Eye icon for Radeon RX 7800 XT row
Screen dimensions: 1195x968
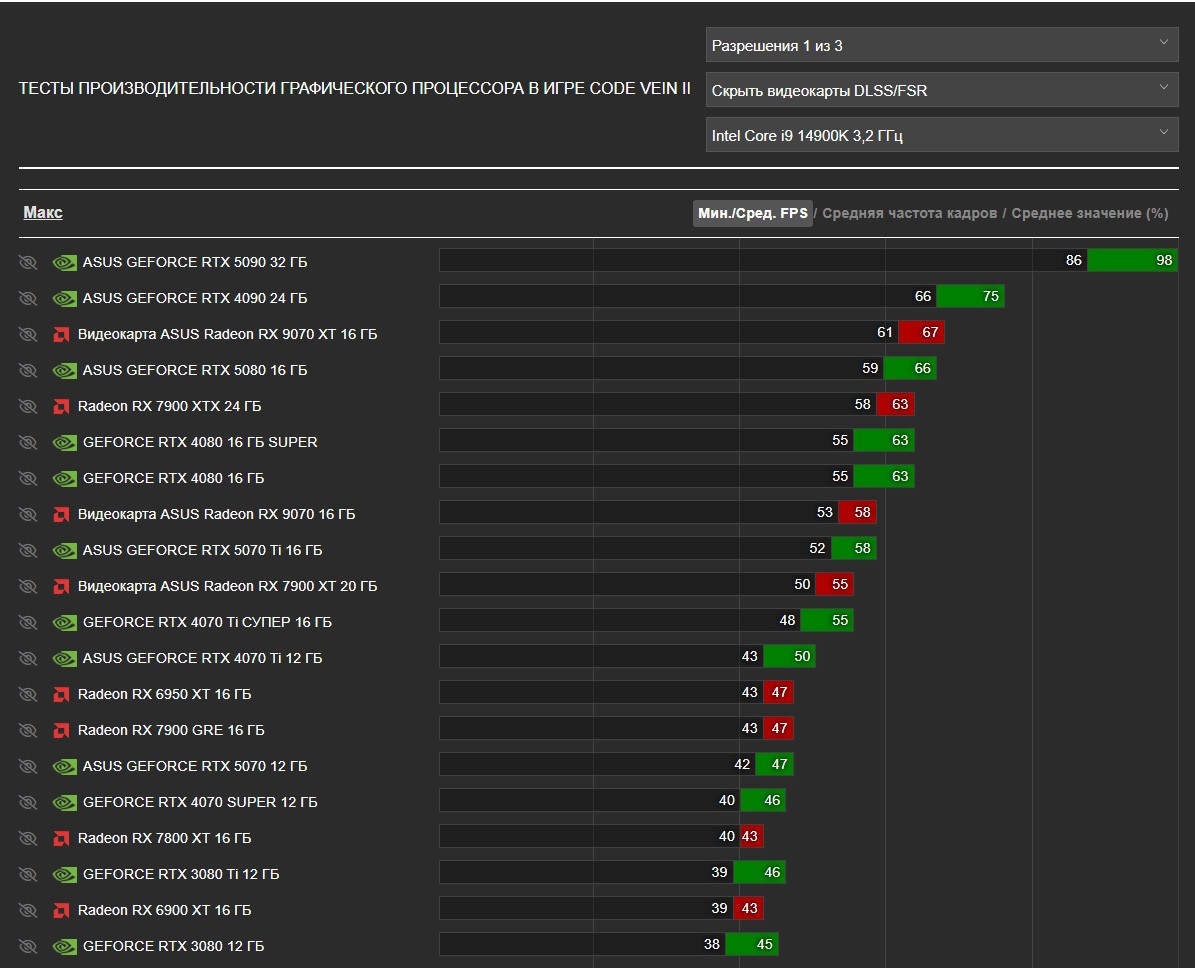28,838
